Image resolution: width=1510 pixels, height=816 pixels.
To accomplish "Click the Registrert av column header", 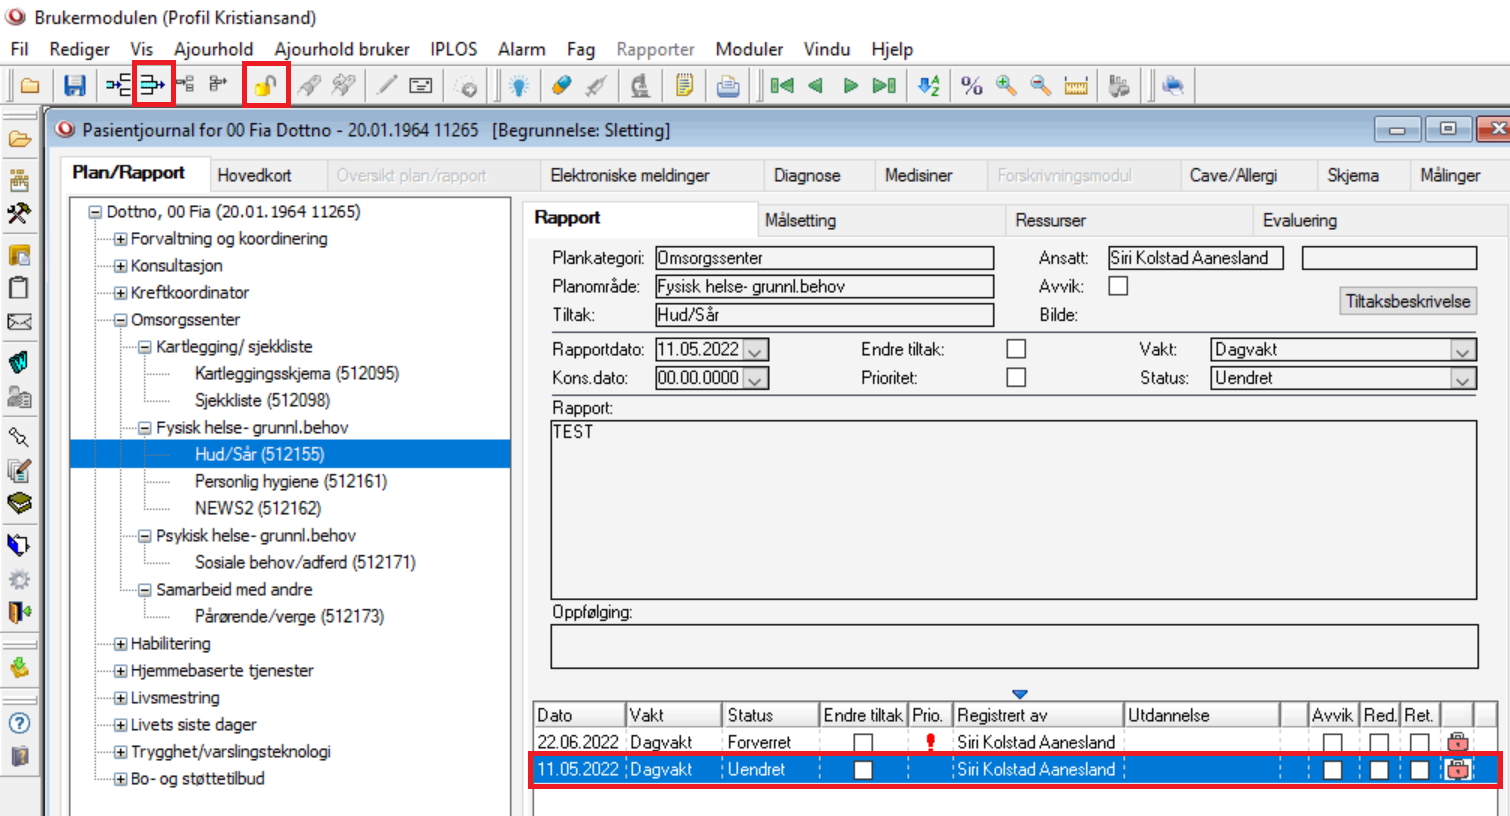I will click(1038, 715).
